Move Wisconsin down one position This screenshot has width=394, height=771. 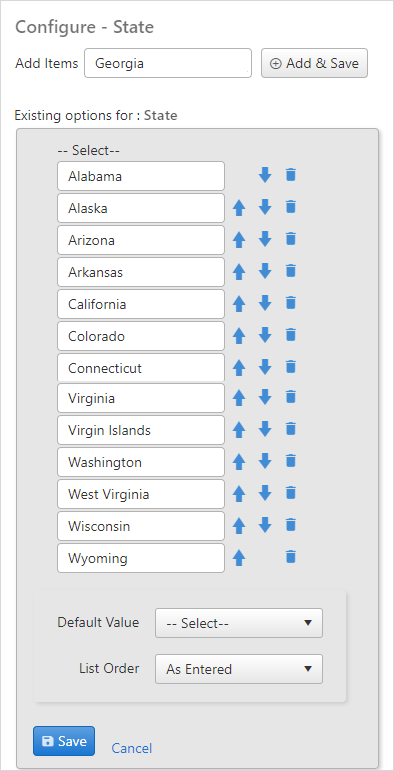point(265,525)
